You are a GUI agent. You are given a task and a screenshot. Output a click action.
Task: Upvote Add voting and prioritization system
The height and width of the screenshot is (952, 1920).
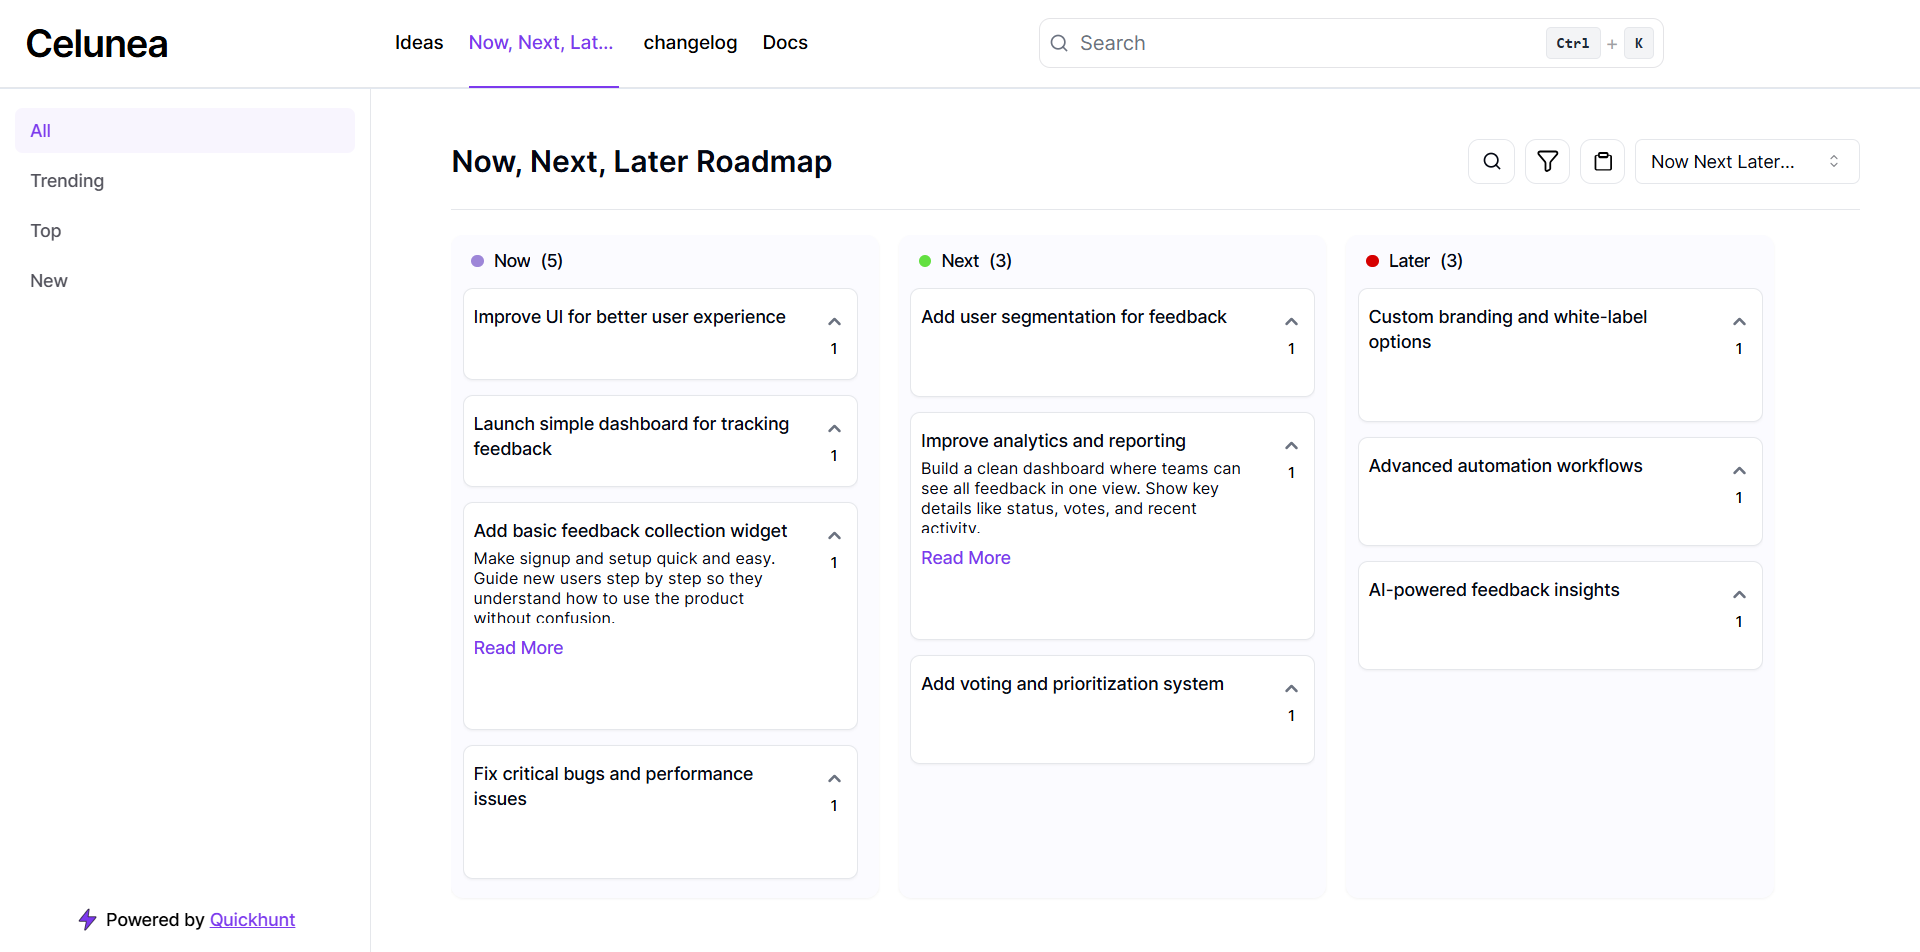[x=1291, y=688]
